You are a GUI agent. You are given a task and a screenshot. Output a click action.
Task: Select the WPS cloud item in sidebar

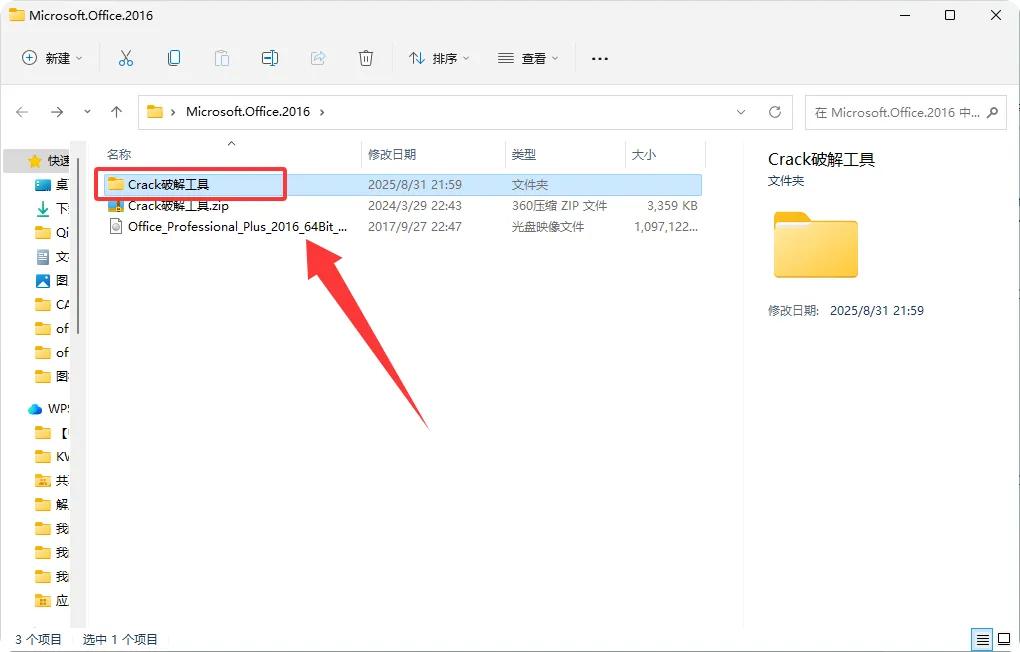pyautogui.click(x=48, y=409)
